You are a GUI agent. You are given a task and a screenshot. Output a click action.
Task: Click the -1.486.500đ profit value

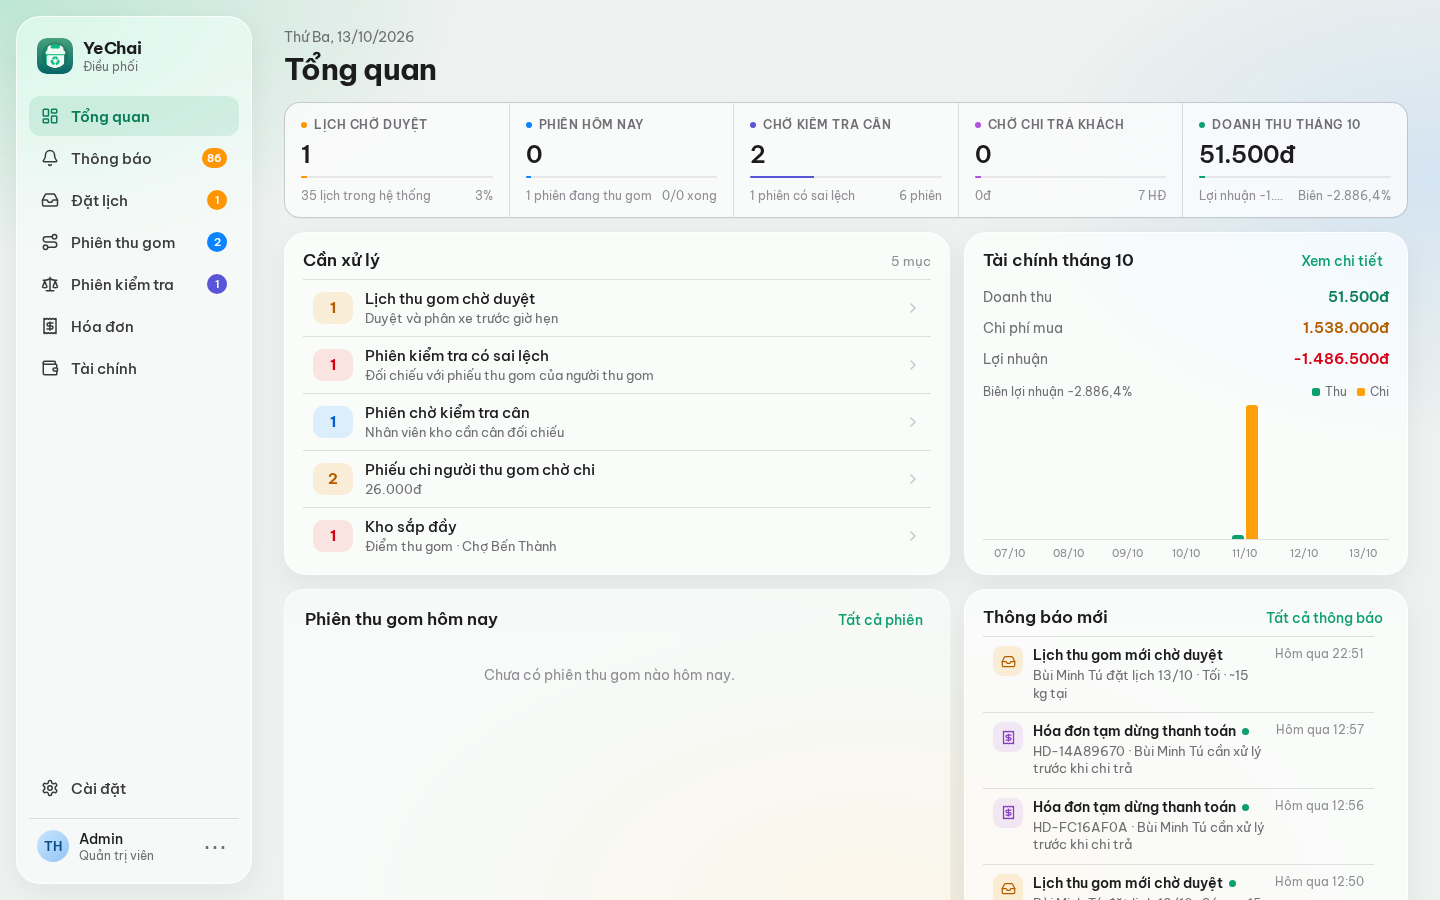tap(1341, 358)
